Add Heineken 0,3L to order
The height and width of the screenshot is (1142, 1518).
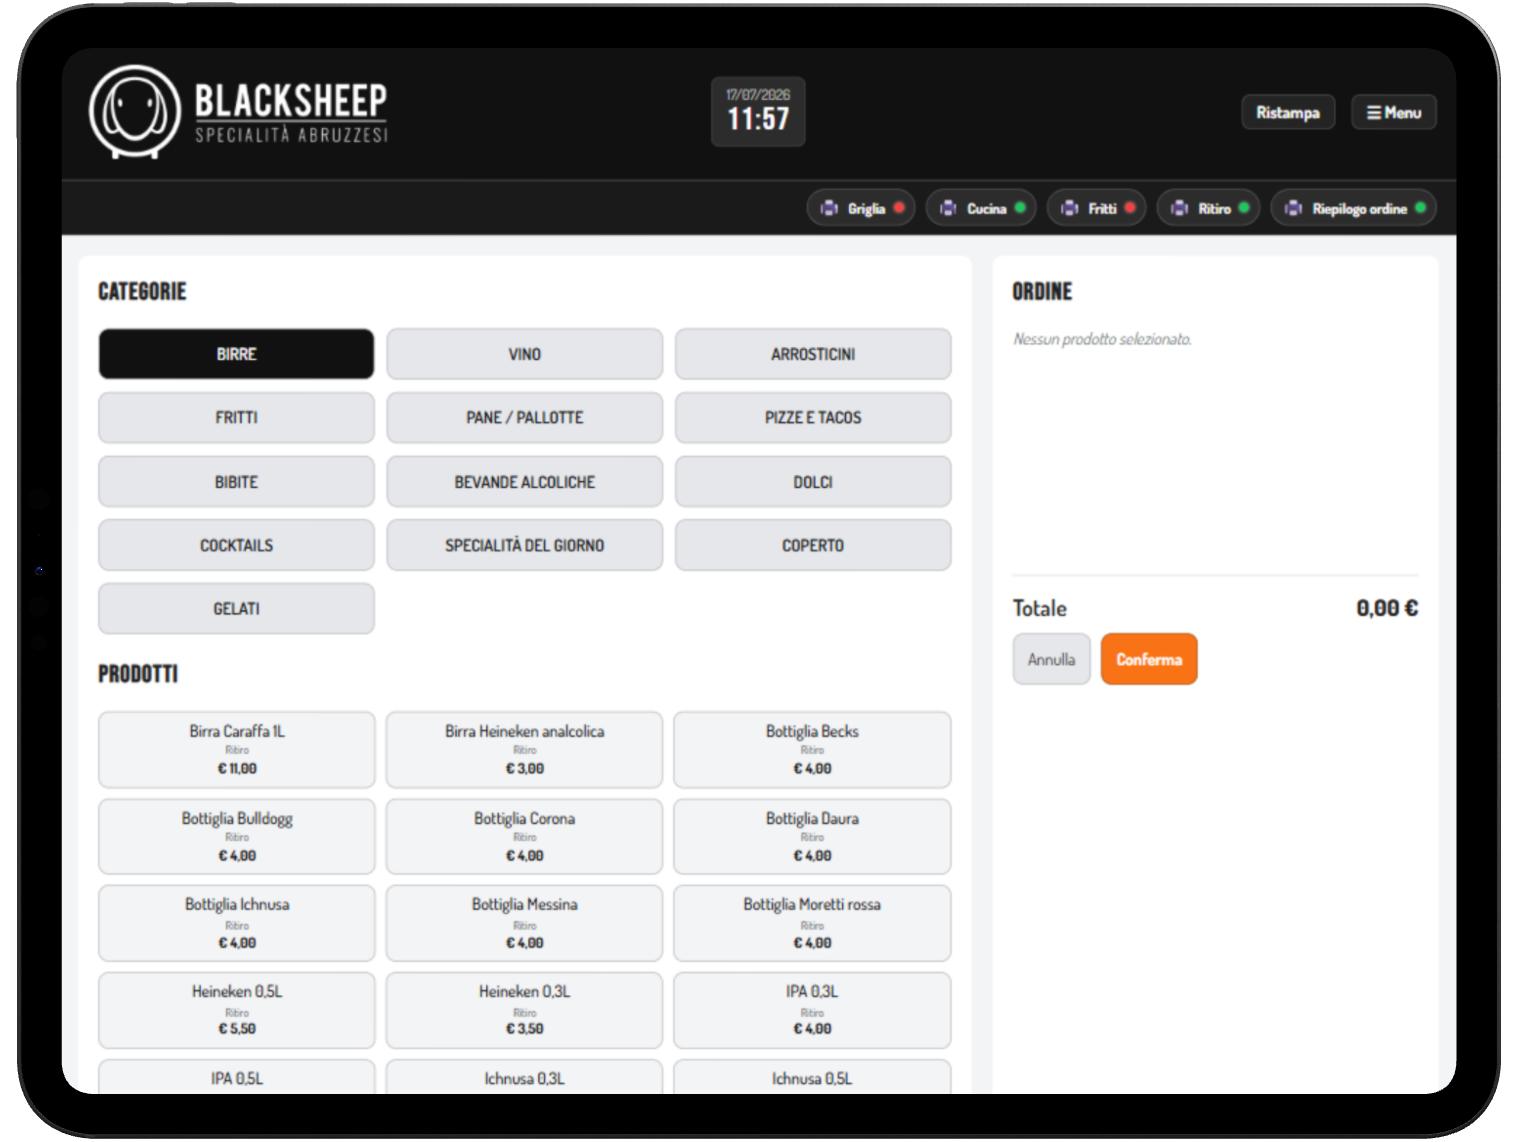click(525, 1010)
